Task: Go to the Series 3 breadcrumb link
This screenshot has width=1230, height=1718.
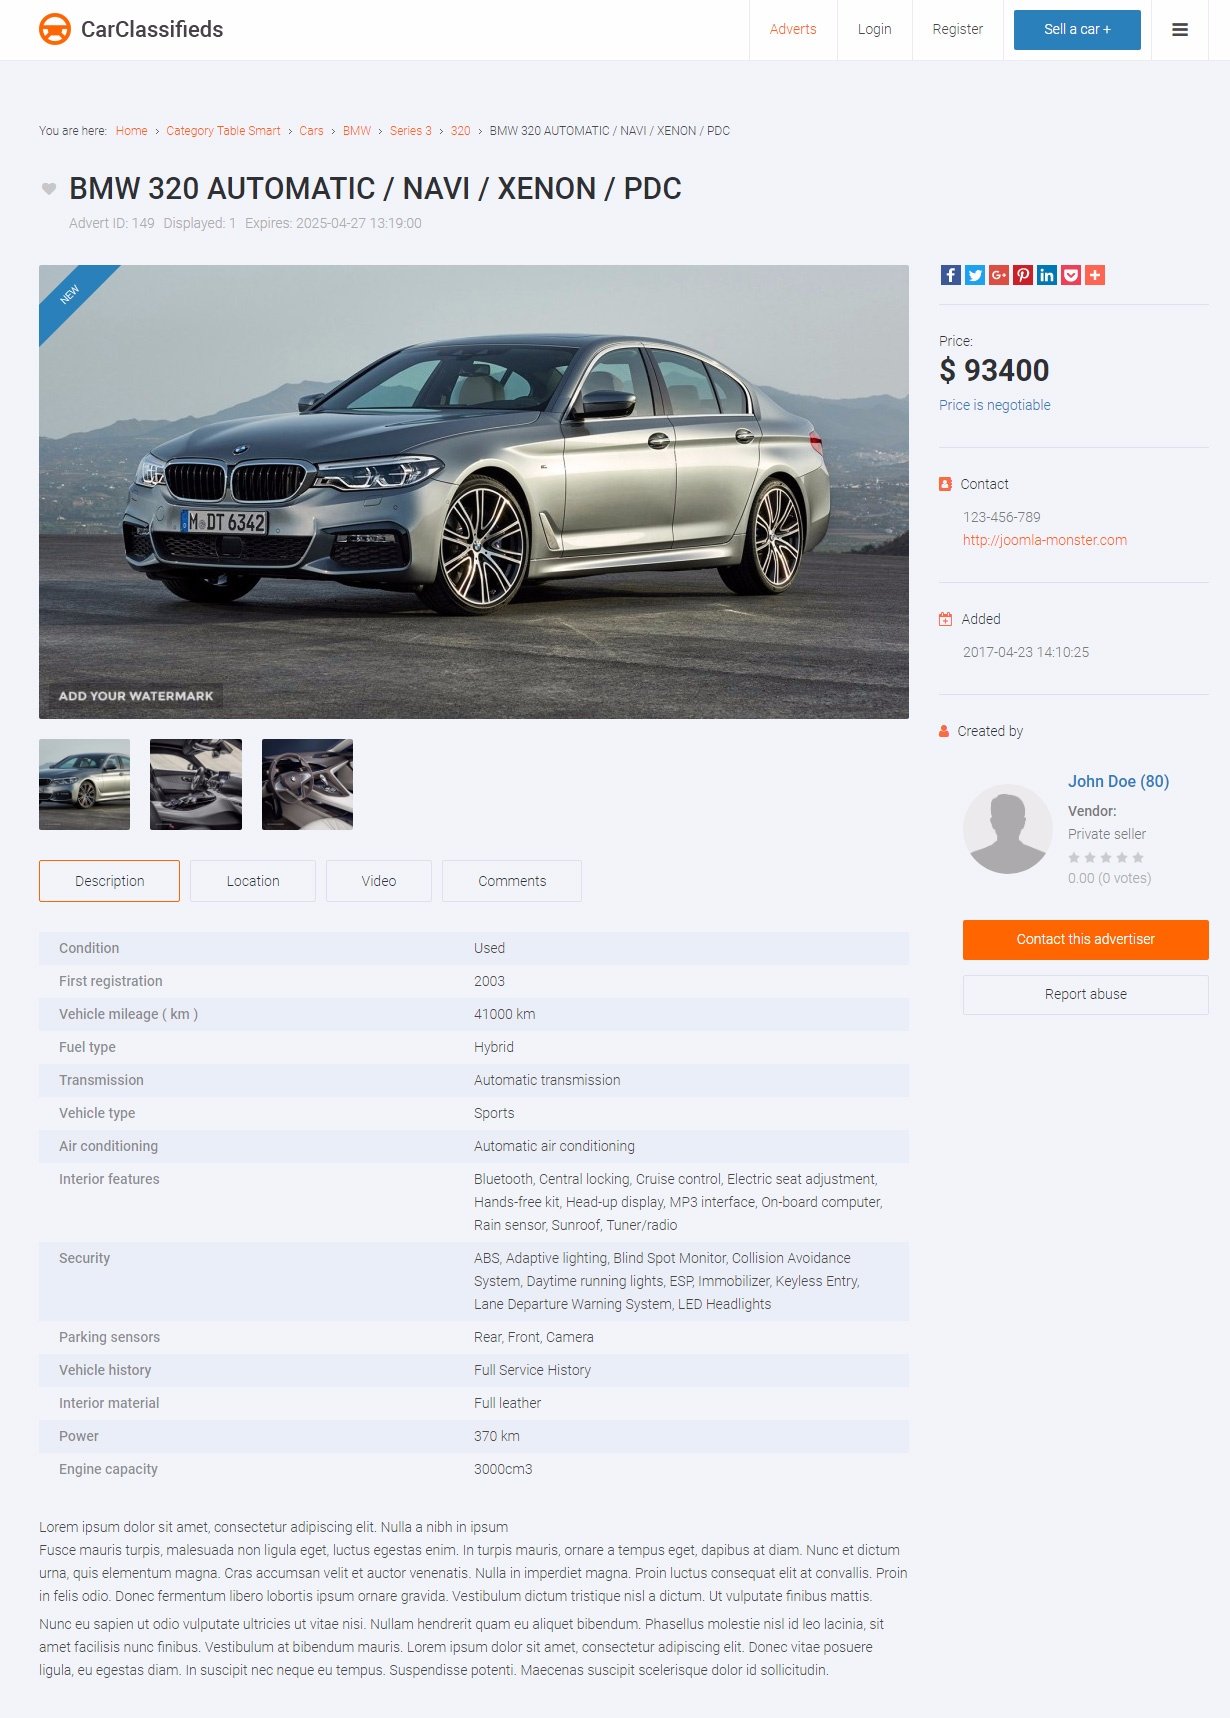Action: tap(411, 131)
